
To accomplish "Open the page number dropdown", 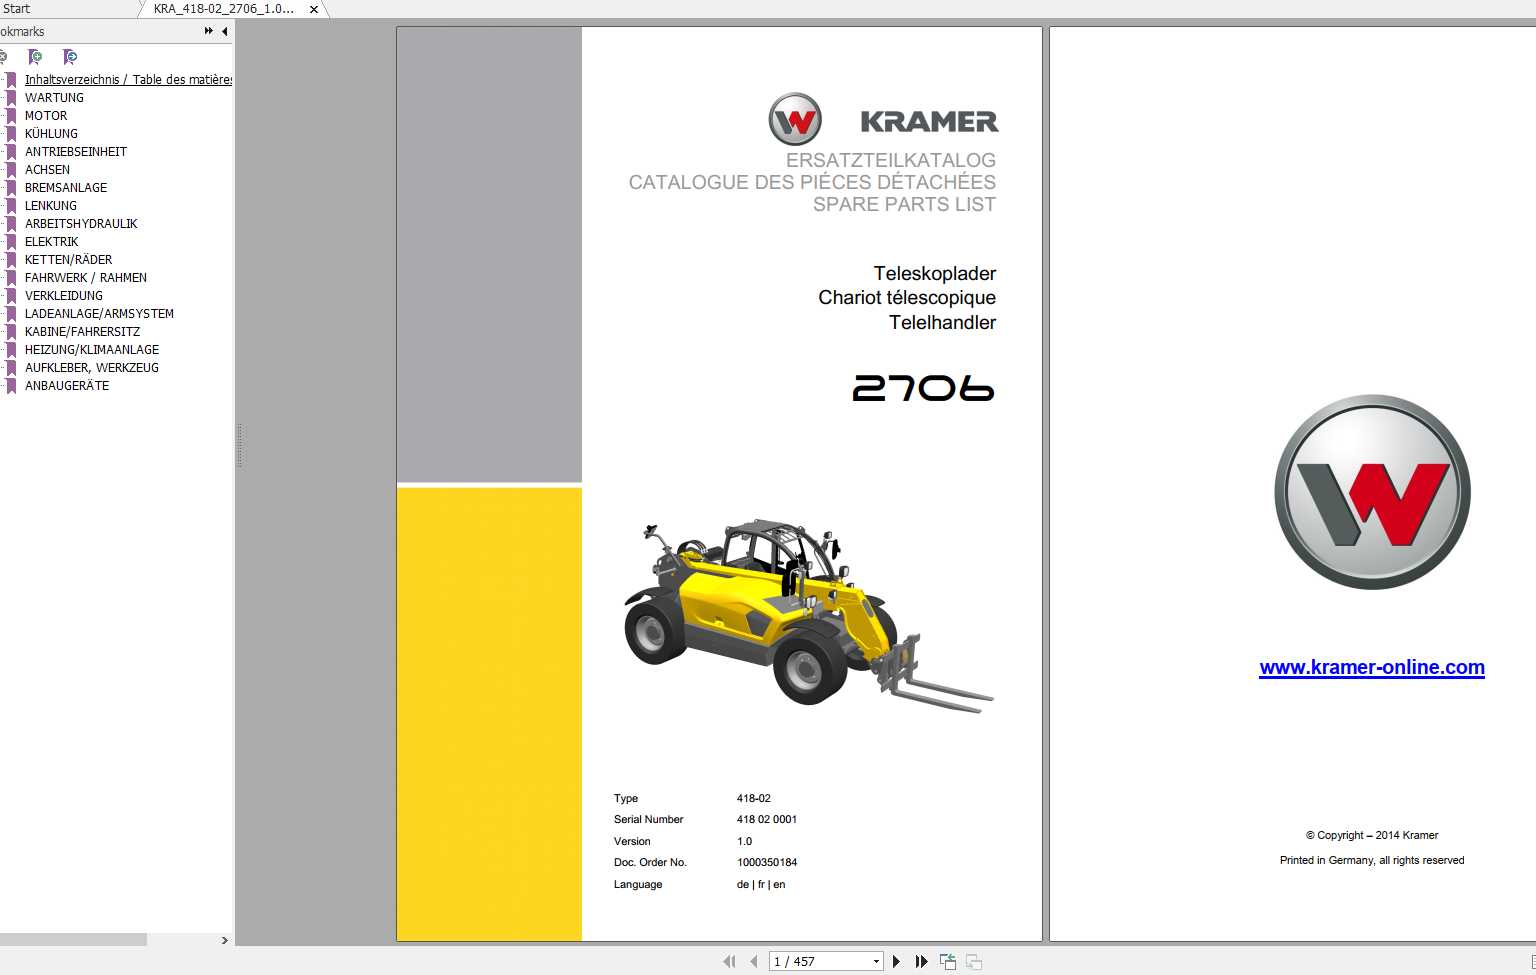I will [x=876, y=962].
